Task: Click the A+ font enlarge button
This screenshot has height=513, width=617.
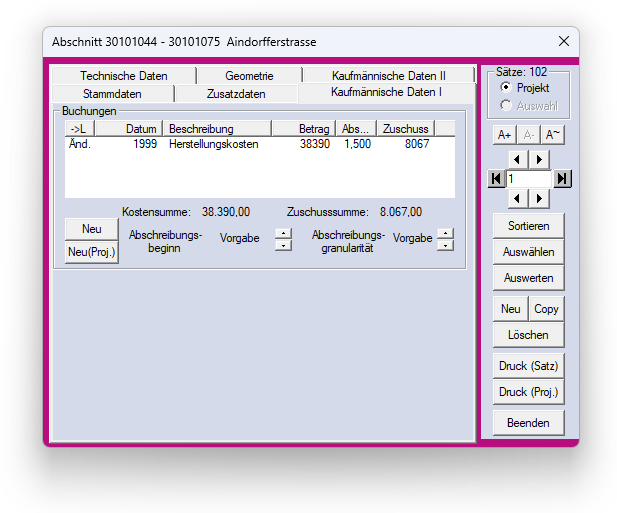Action: tap(504, 135)
